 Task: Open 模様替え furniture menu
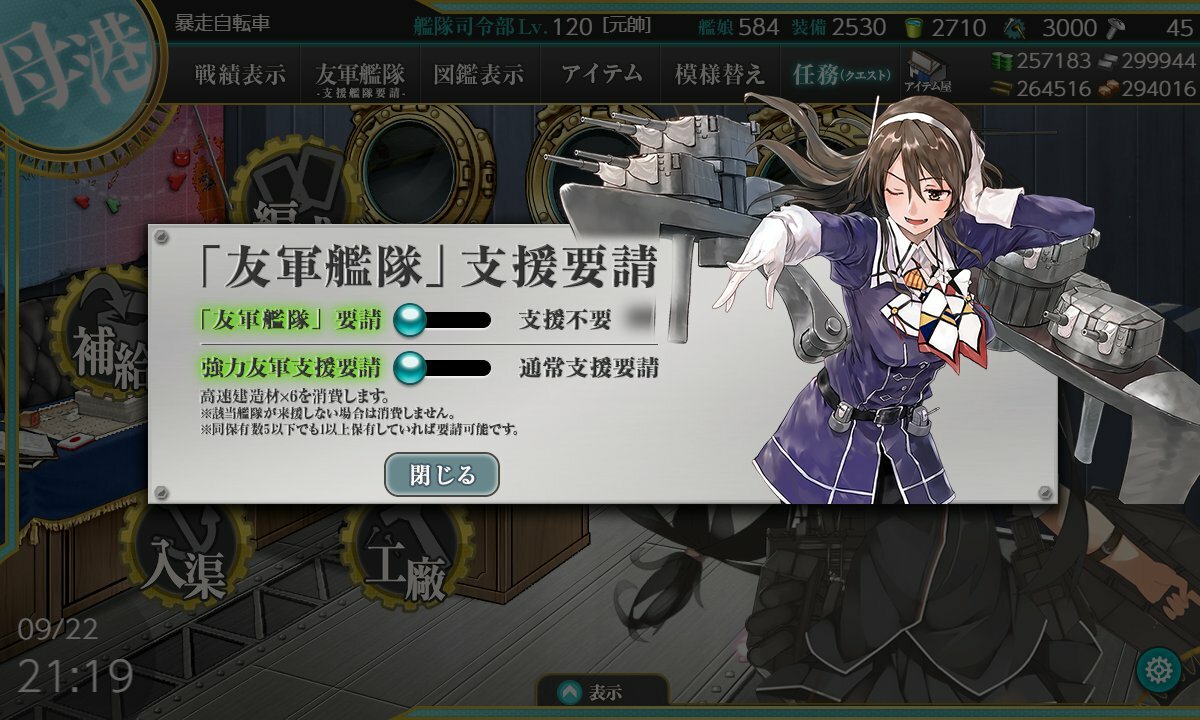(x=719, y=74)
